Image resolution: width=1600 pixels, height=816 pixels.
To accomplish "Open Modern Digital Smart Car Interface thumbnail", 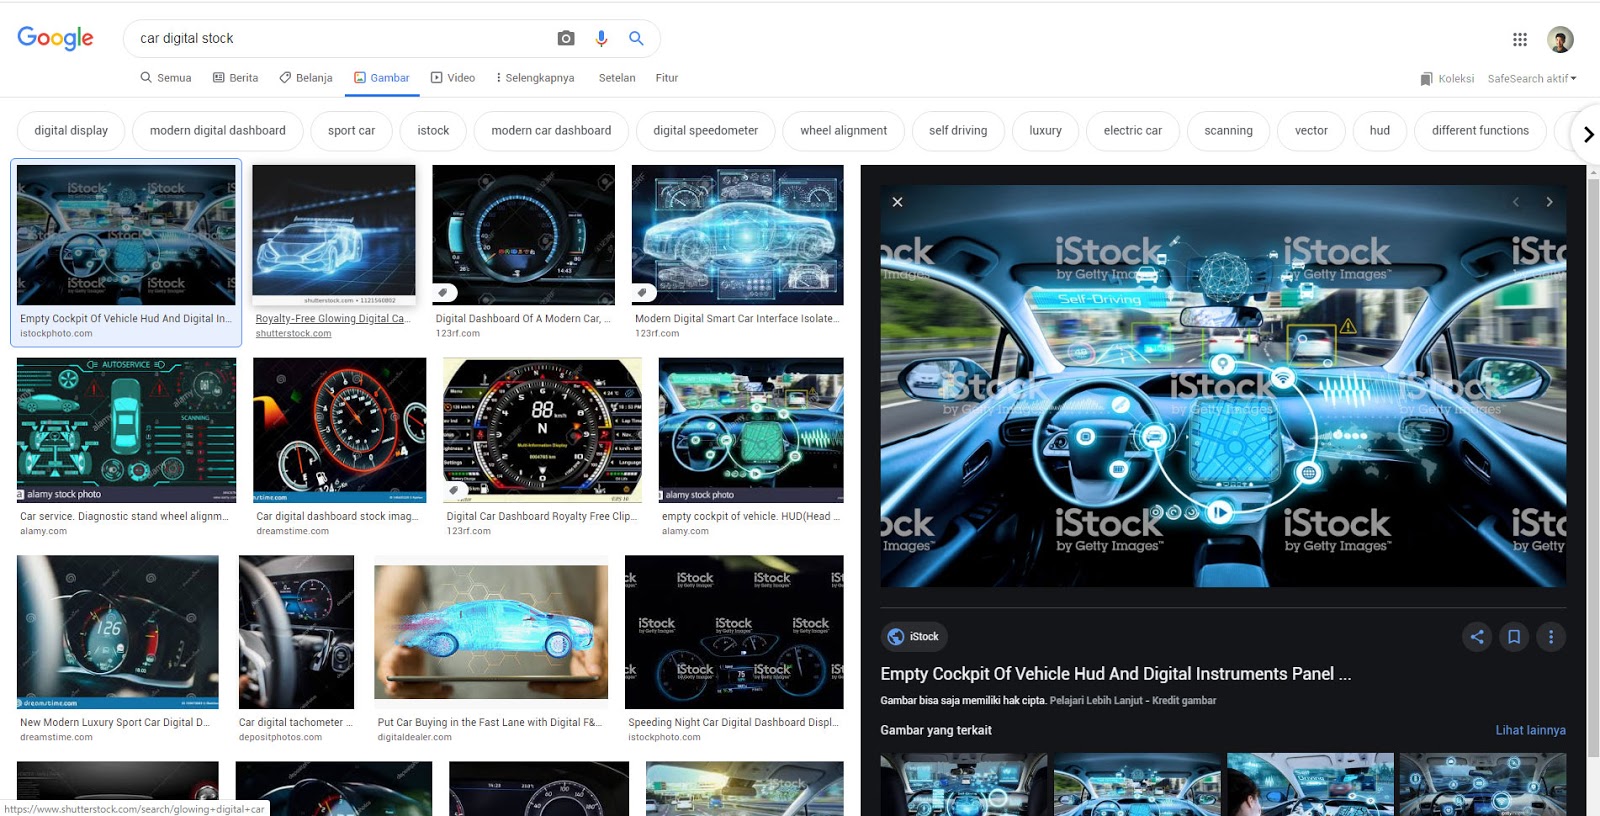I will 738,235.
